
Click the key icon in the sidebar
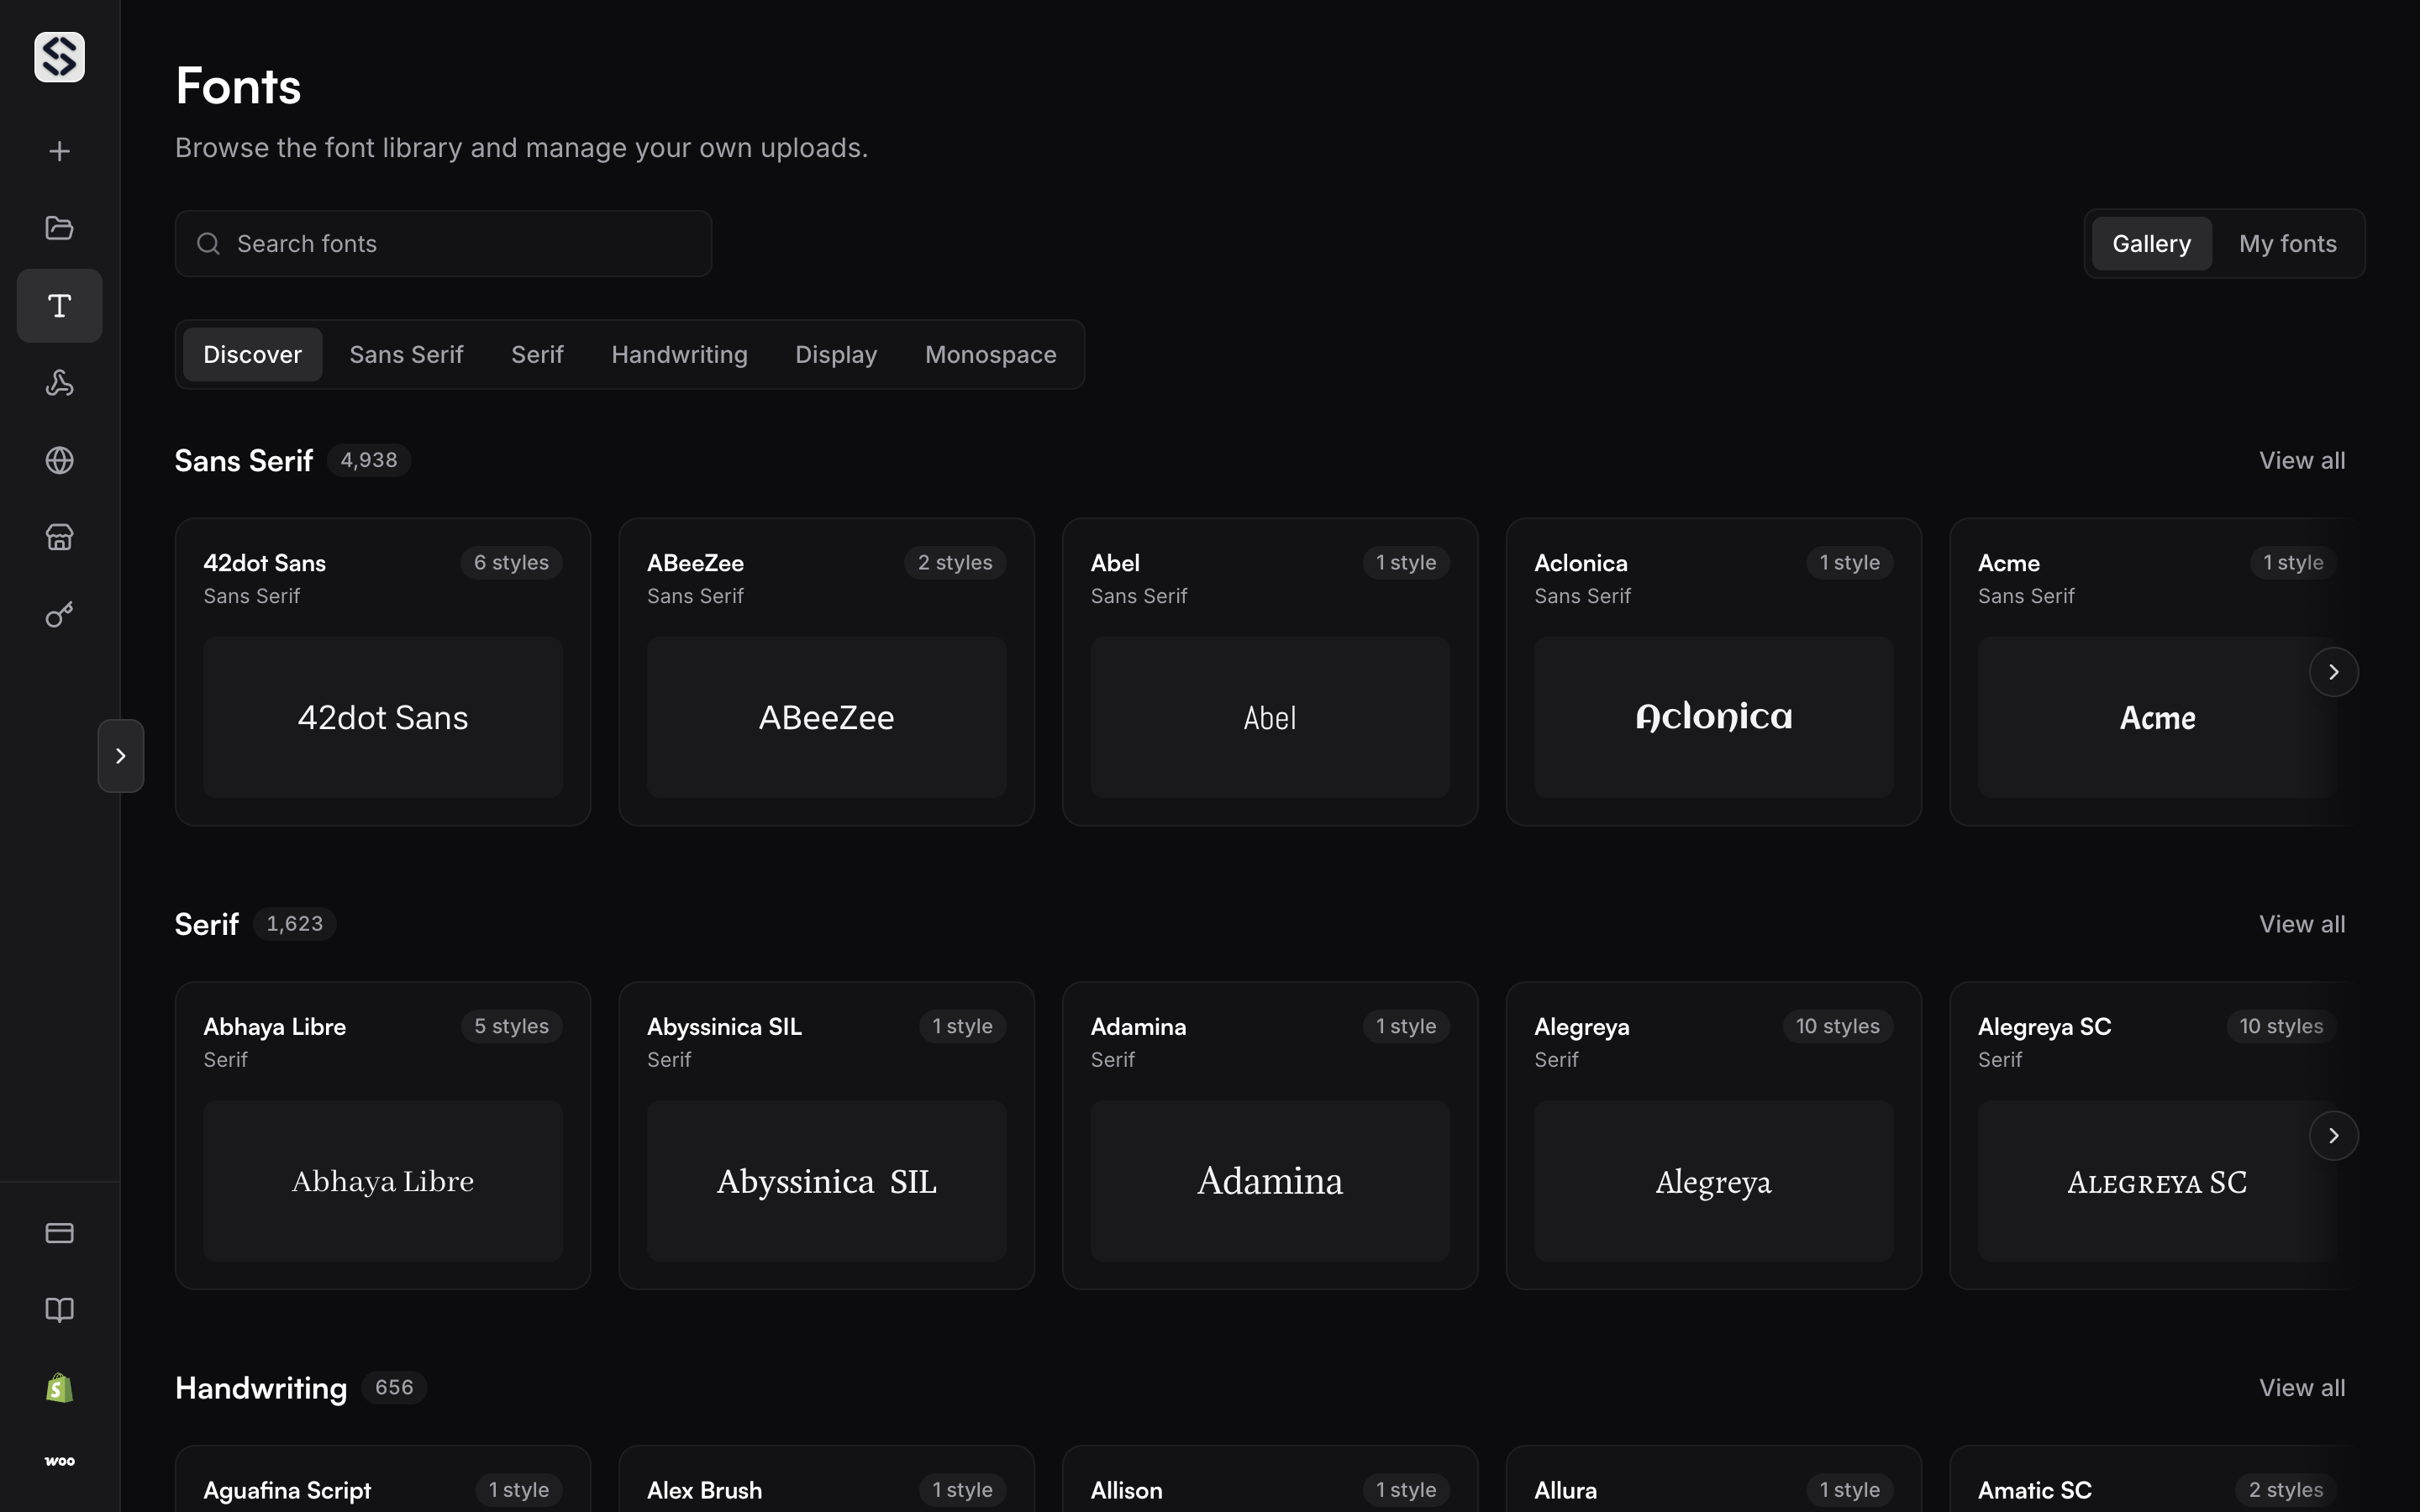[59, 614]
